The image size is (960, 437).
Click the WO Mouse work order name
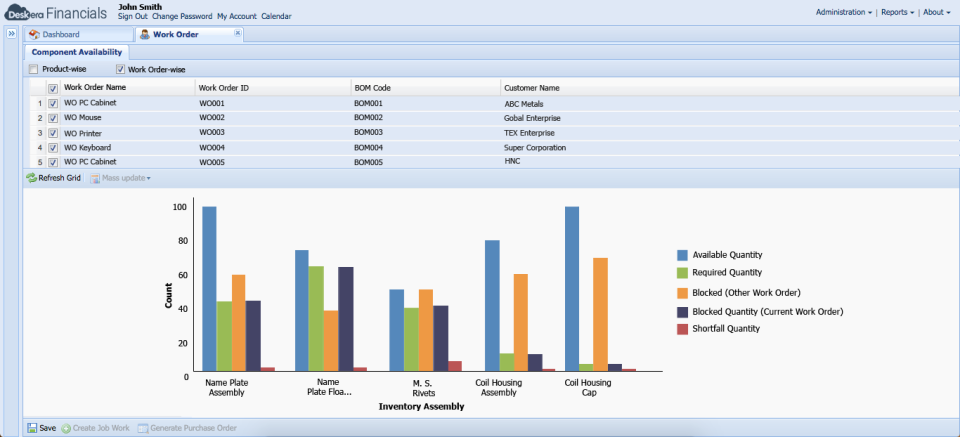(83, 118)
